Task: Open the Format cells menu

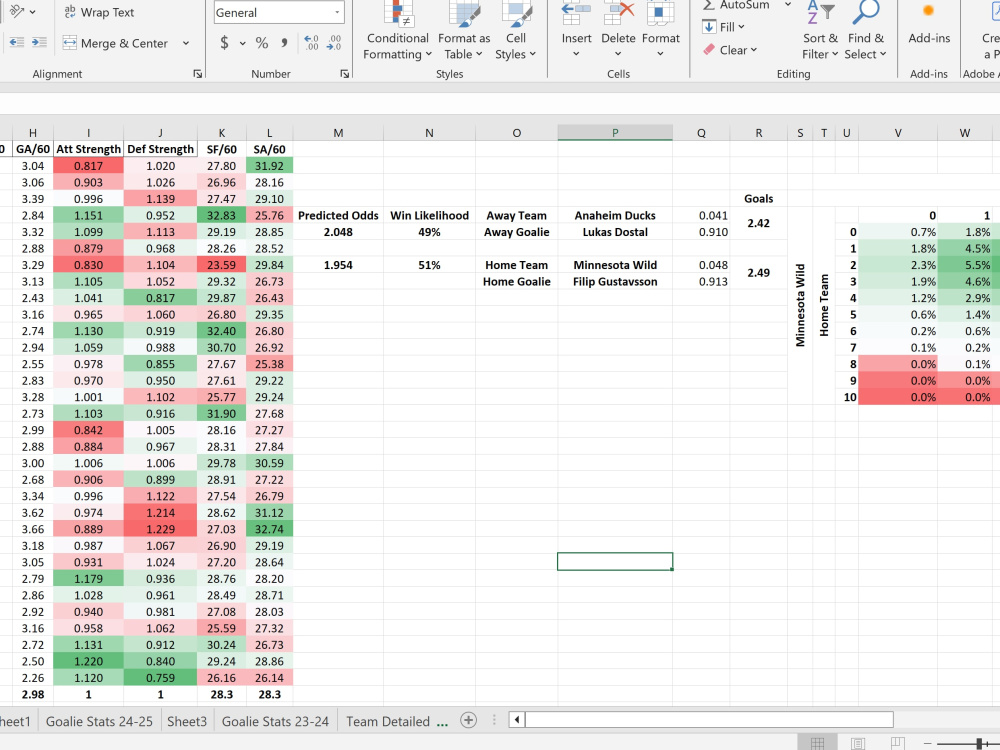Action: [x=661, y=31]
